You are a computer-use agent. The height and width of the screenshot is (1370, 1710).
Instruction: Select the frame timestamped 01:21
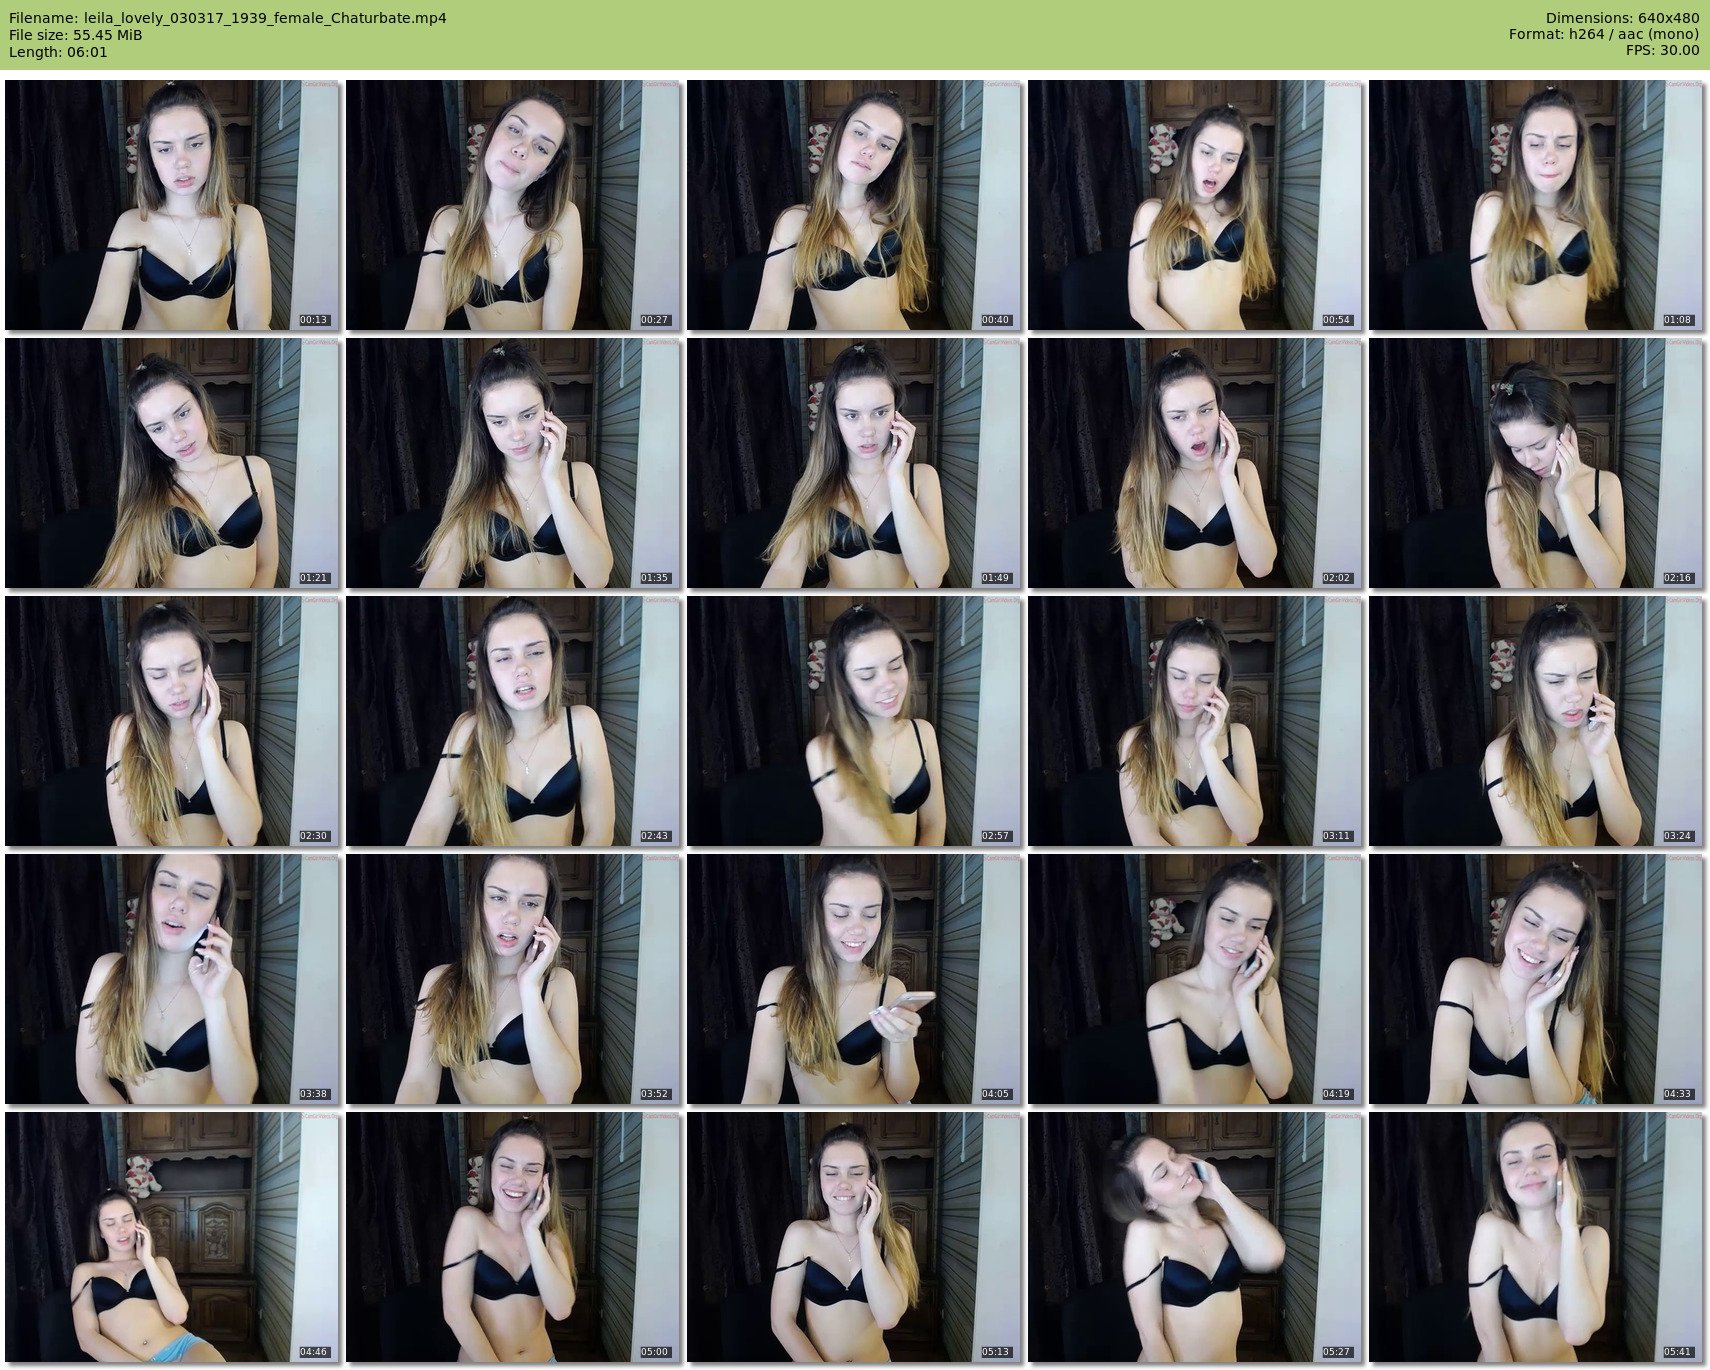tap(172, 463)
